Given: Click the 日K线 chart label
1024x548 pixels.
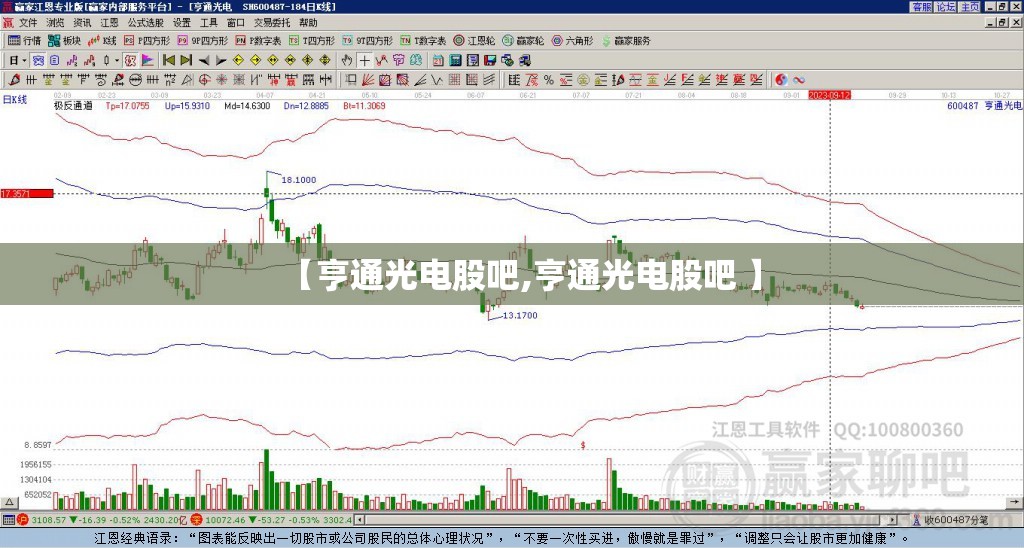Looking at the screenshot, I should (14, 99).
